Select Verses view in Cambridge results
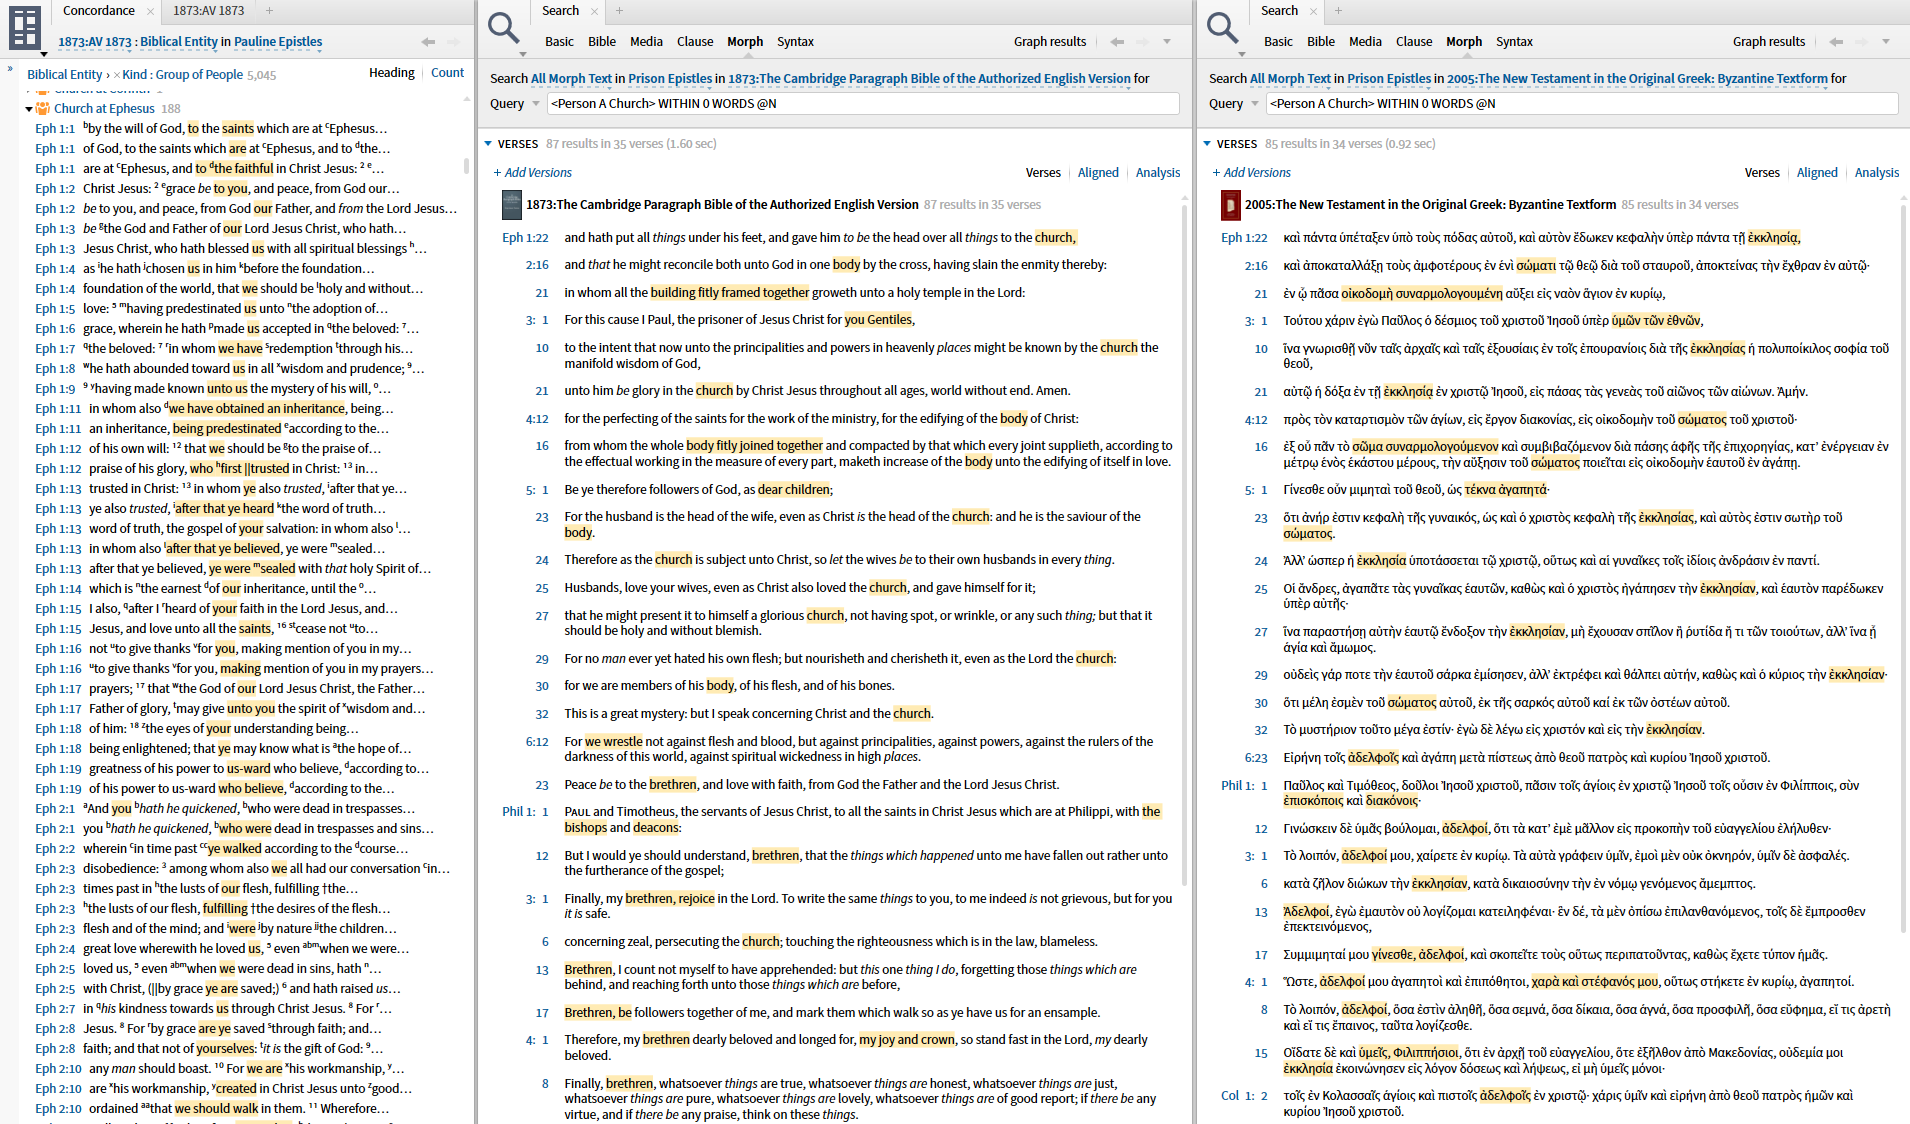 pyautogui.click(x=1043, y=173)
